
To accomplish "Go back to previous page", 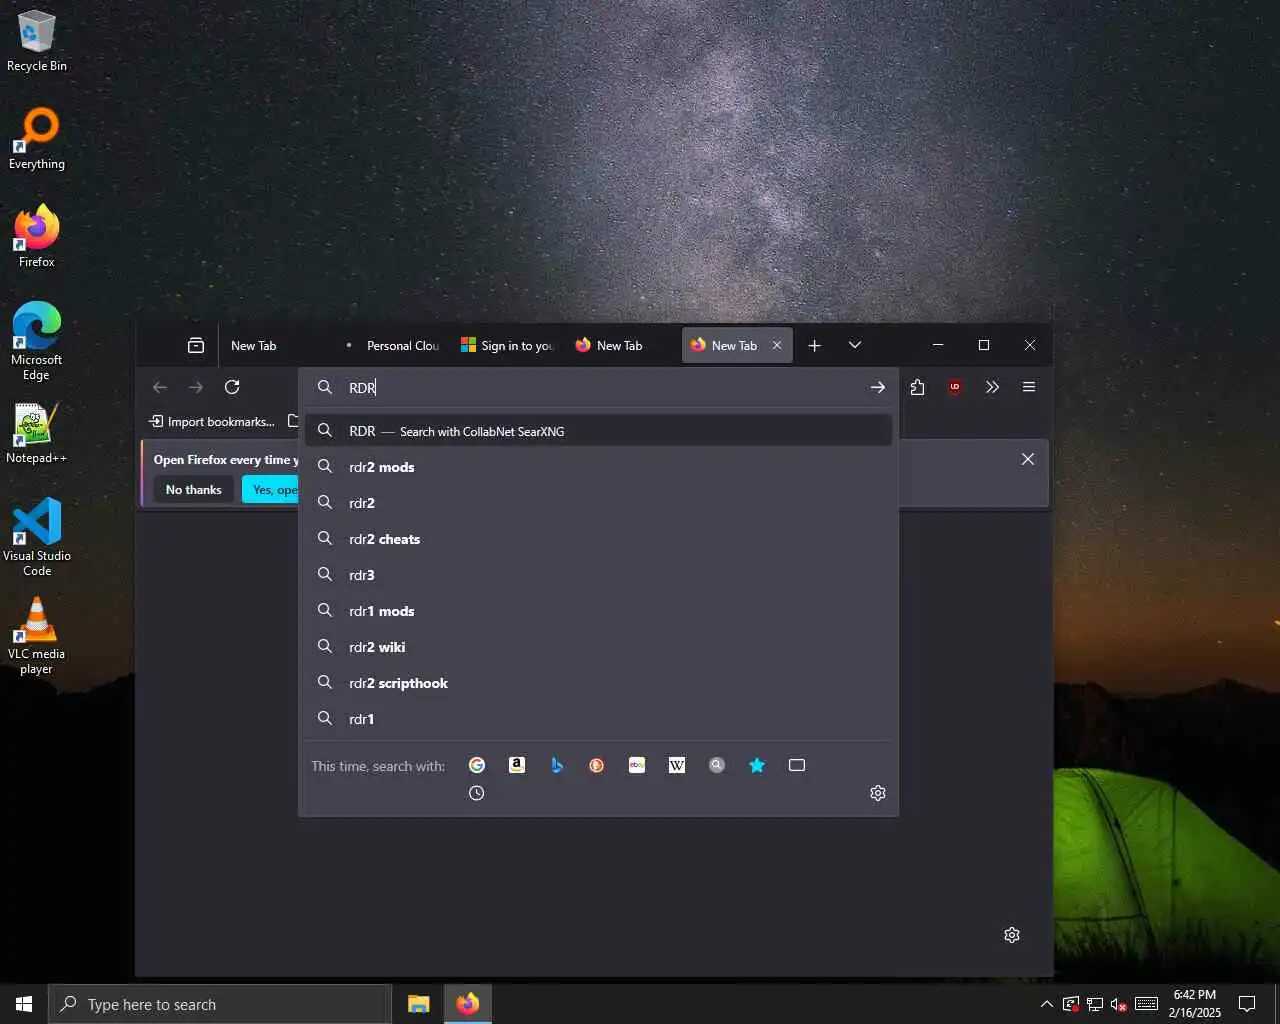I will [160, 387].
